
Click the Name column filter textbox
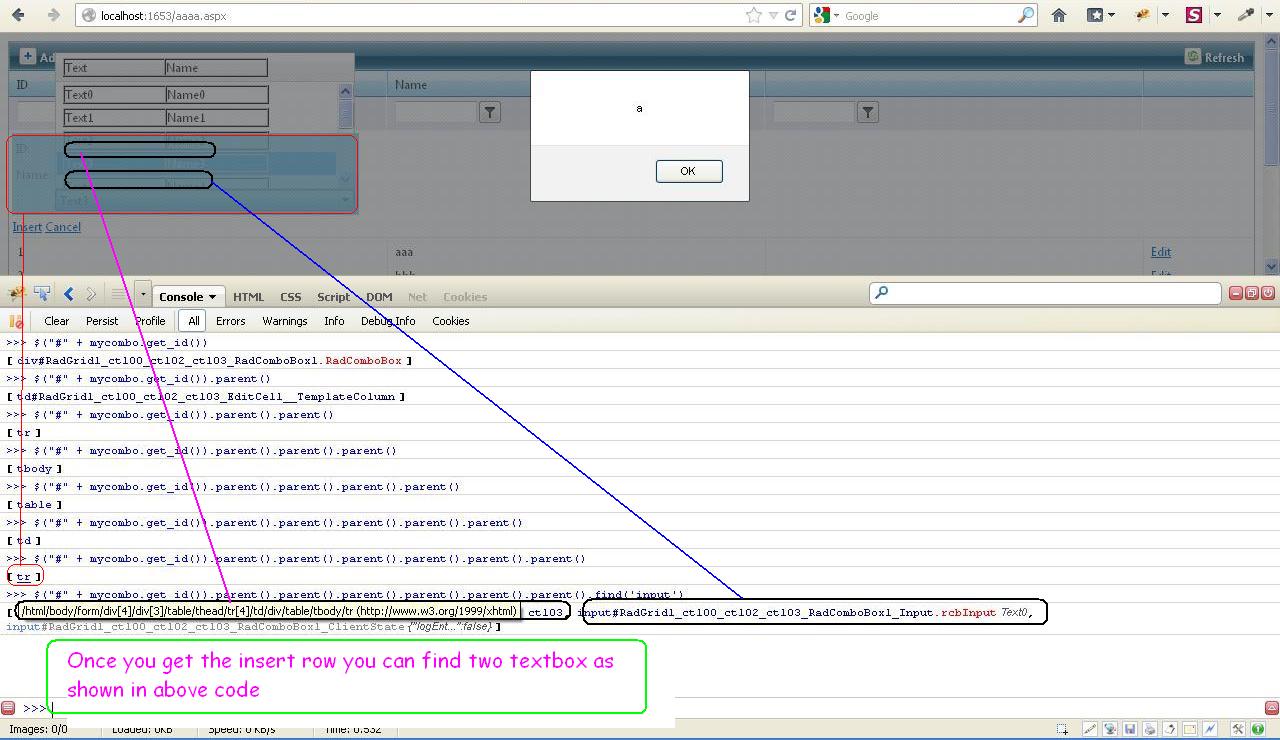click(435, 113)
